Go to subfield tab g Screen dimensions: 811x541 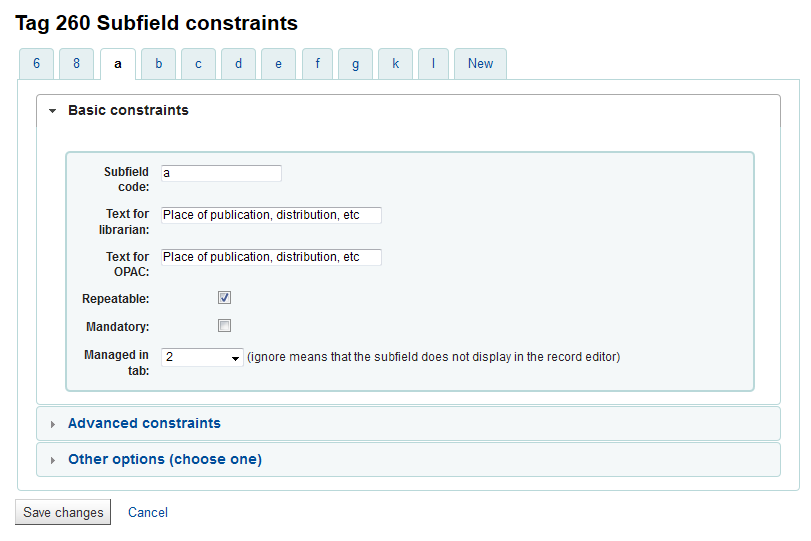(355, 64)
